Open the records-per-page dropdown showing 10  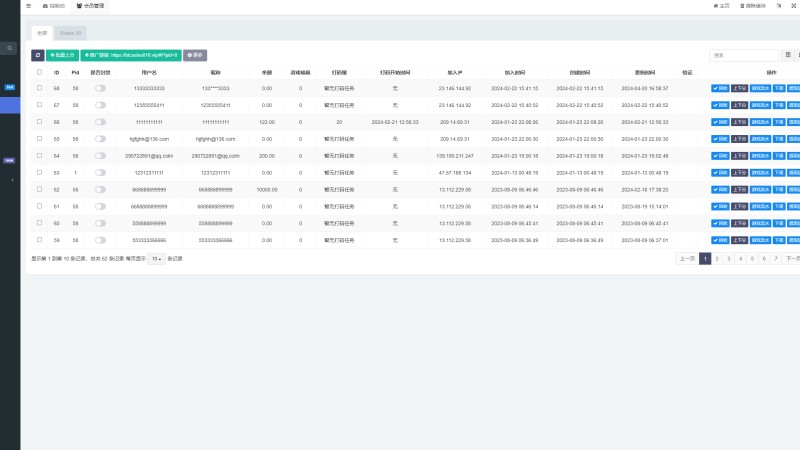(156, 259)
